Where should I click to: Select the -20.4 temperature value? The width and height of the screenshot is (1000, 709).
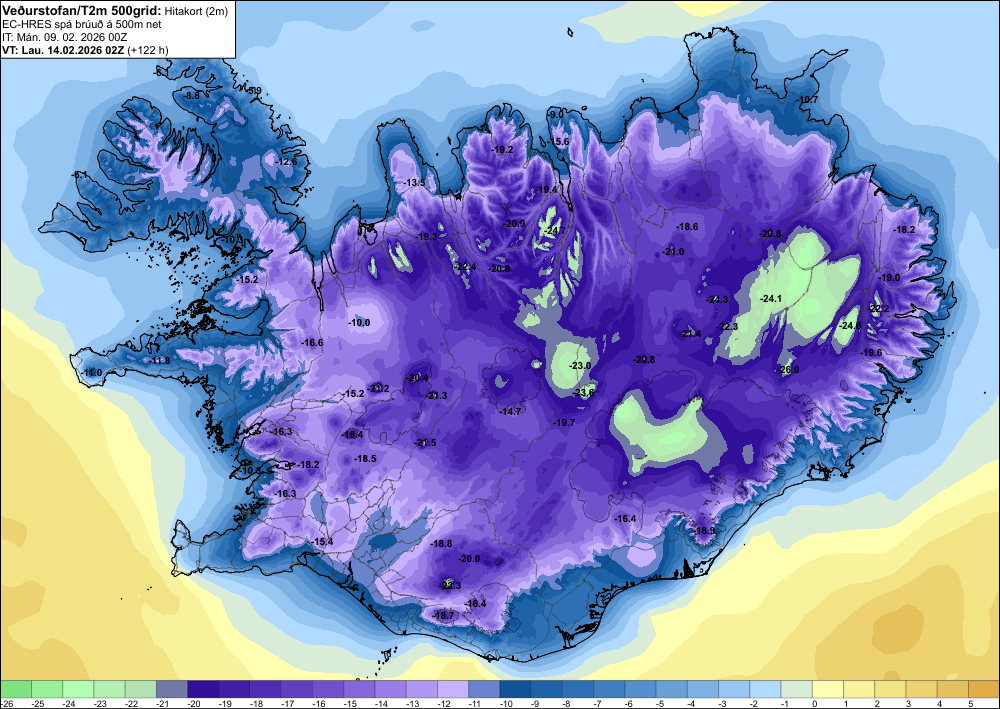[418, 377]
